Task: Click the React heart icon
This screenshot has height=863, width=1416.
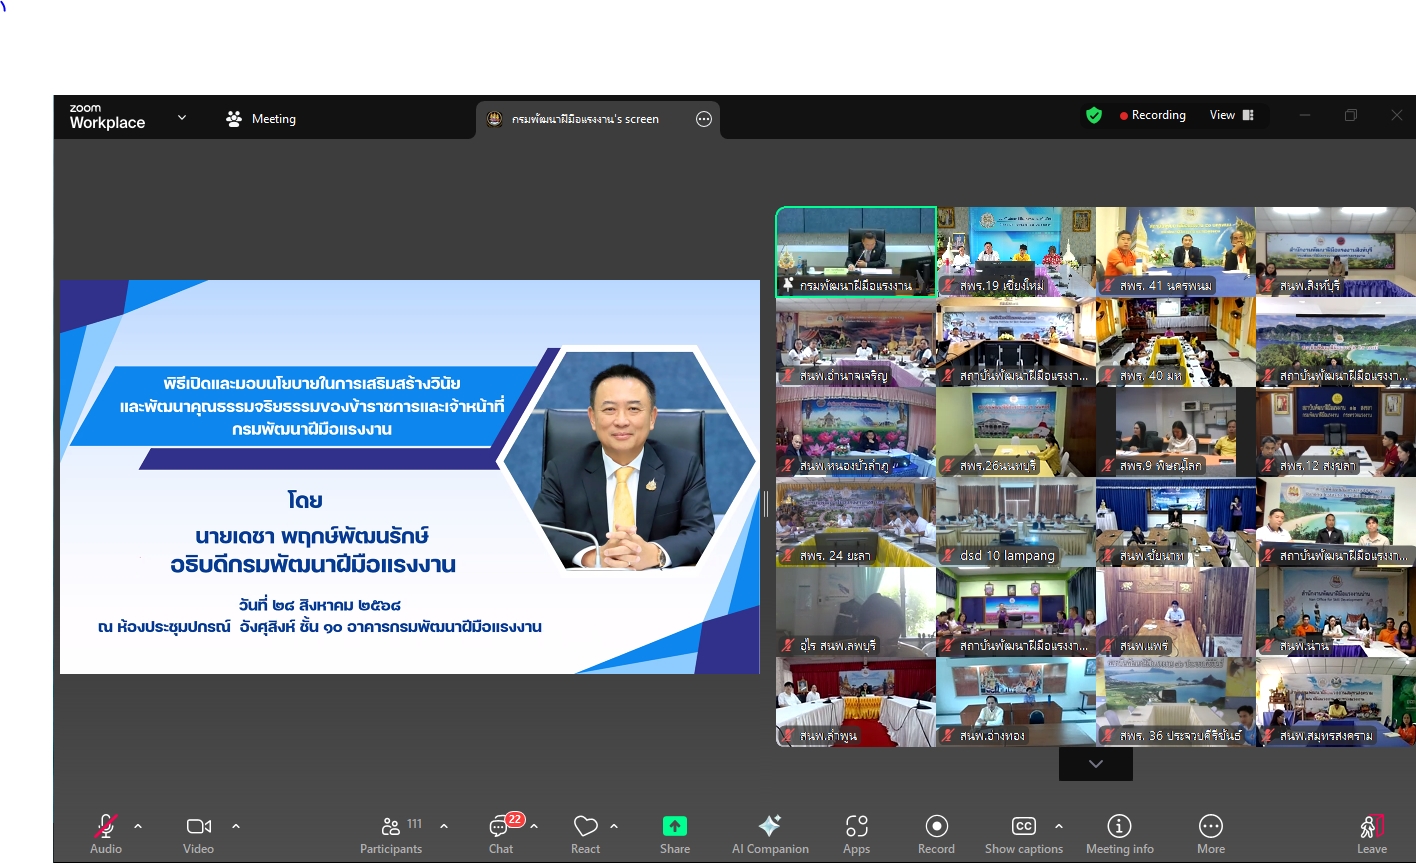Action: [585, 826]
